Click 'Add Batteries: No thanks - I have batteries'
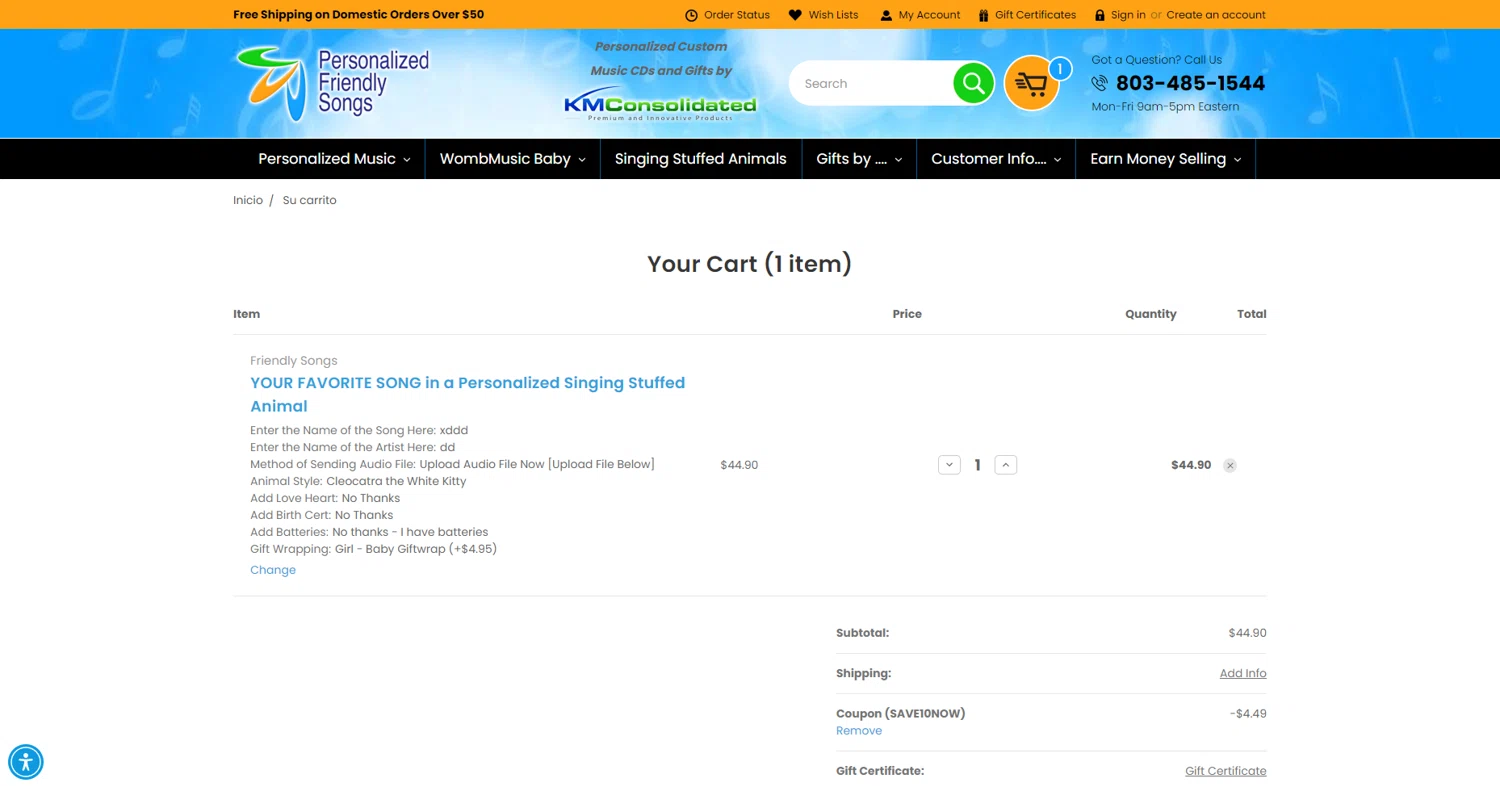This screenshot has height=786, width=1500. pyautogui.click(x=369, y=532)
